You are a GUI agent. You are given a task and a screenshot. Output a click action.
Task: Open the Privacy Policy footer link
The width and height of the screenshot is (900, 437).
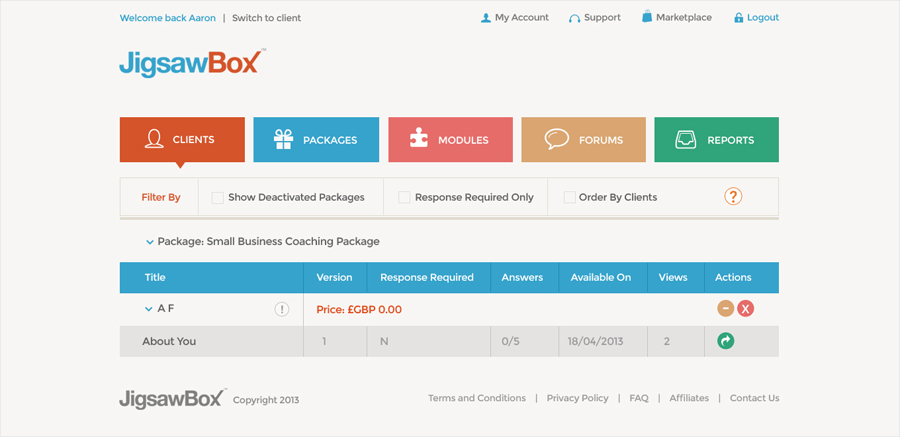tap(577, 398)
